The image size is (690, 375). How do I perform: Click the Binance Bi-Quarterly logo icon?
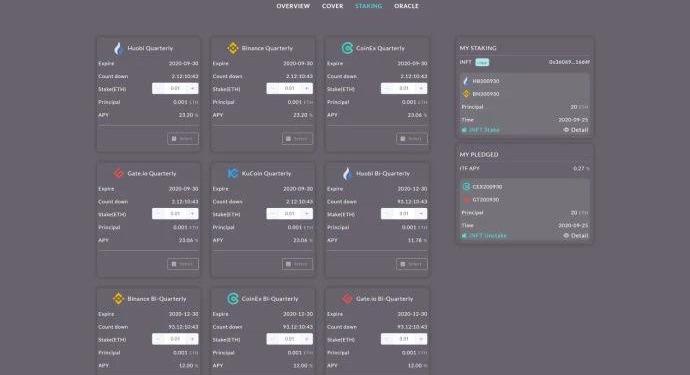[x=118, y=298]
